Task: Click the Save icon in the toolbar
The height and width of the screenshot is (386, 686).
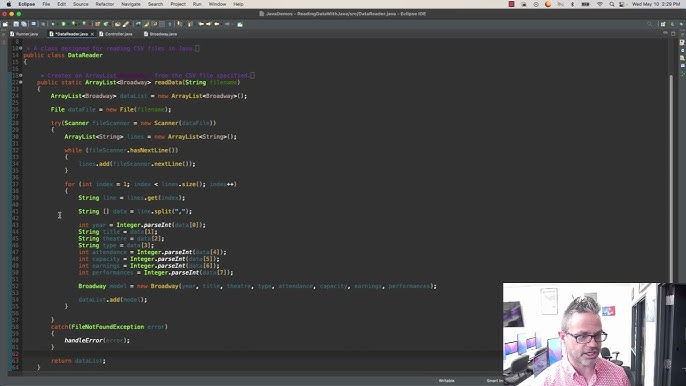Action: pyautogui.click(x=16, y=24)
